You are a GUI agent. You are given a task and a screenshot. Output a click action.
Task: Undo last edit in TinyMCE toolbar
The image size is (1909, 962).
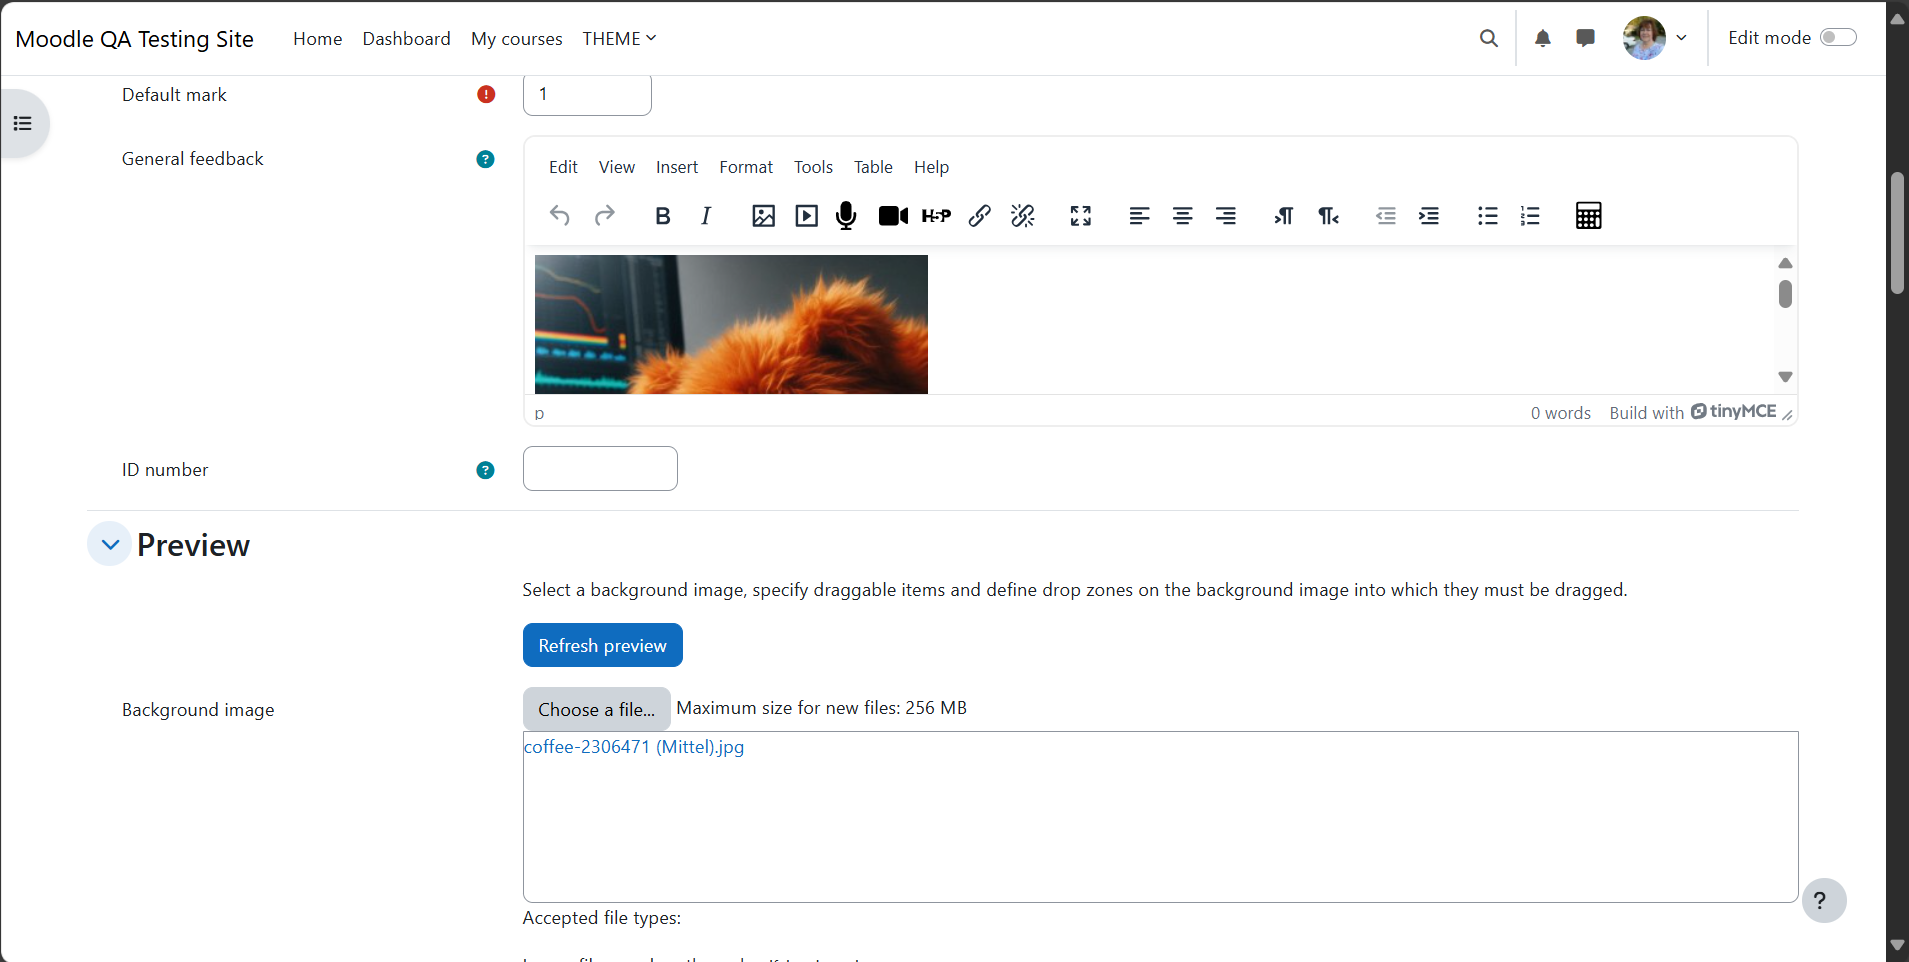[560, 215]
